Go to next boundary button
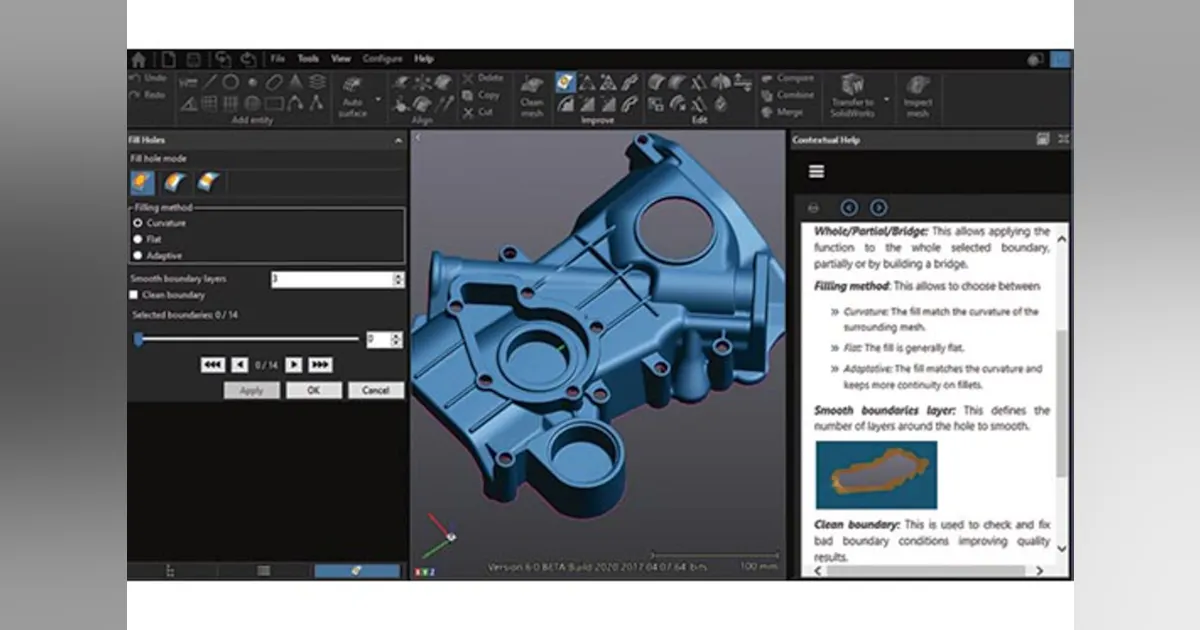The image size is (1200, 630). [293, 365]
